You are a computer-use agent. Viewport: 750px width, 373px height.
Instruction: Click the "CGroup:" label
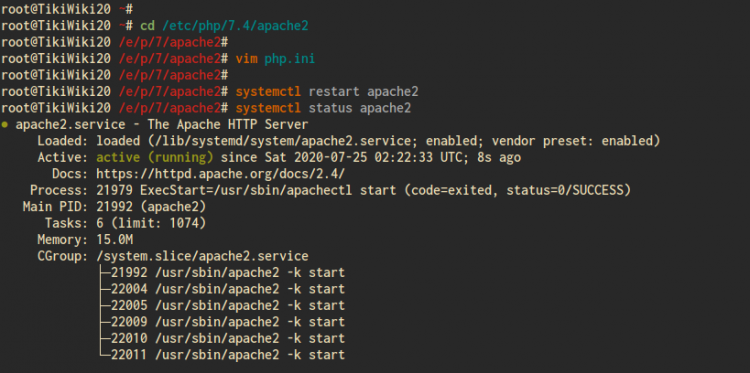pos(63,256)
